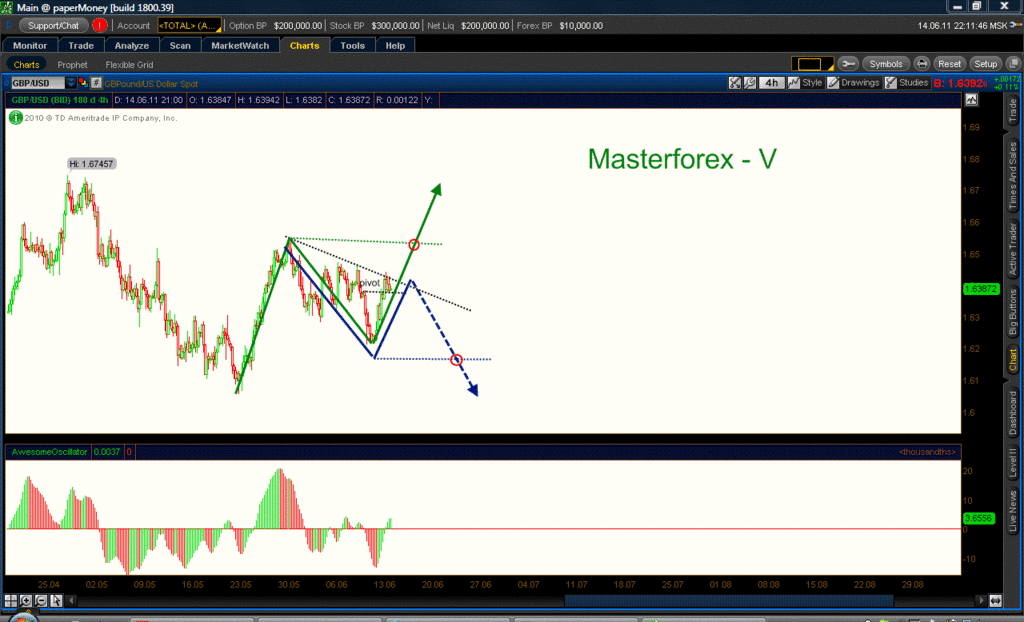Click right scroll arrow of time axis
Image resolution: width=1024 pixels, height=622 pixels.
coord(981,600)
